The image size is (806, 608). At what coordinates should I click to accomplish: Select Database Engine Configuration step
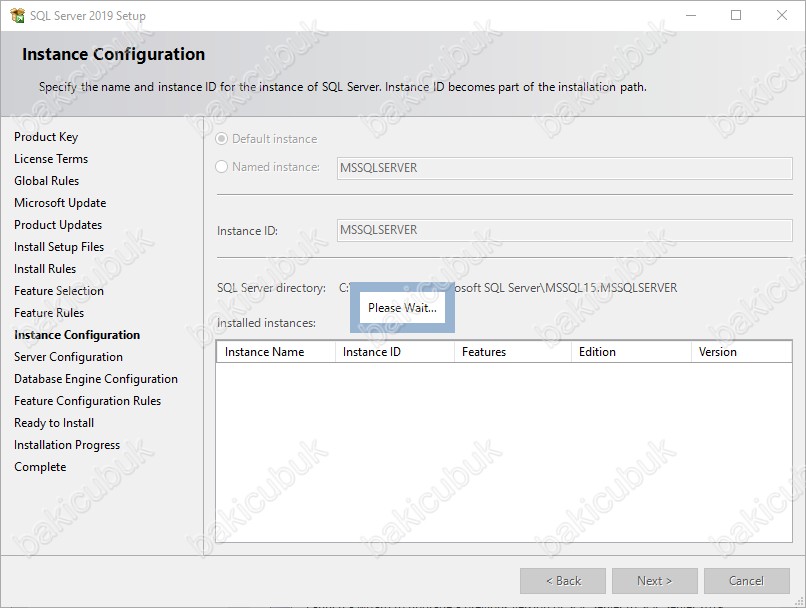click(96, 379)
